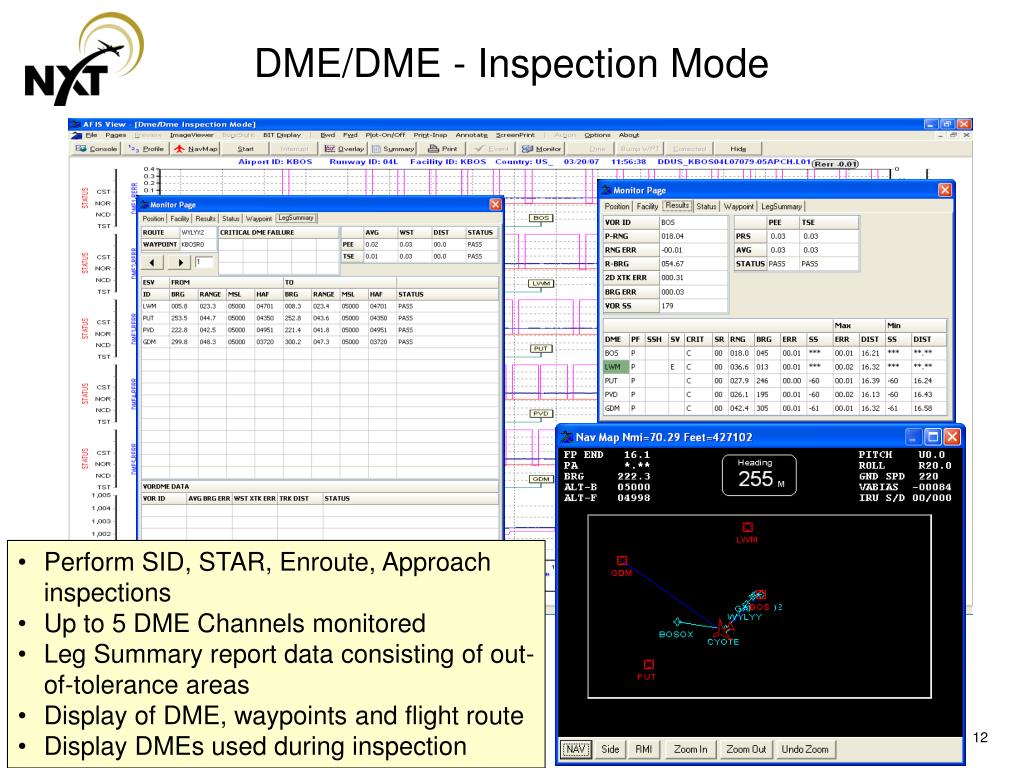Click the BOS label box on plot

pos(541,218)
